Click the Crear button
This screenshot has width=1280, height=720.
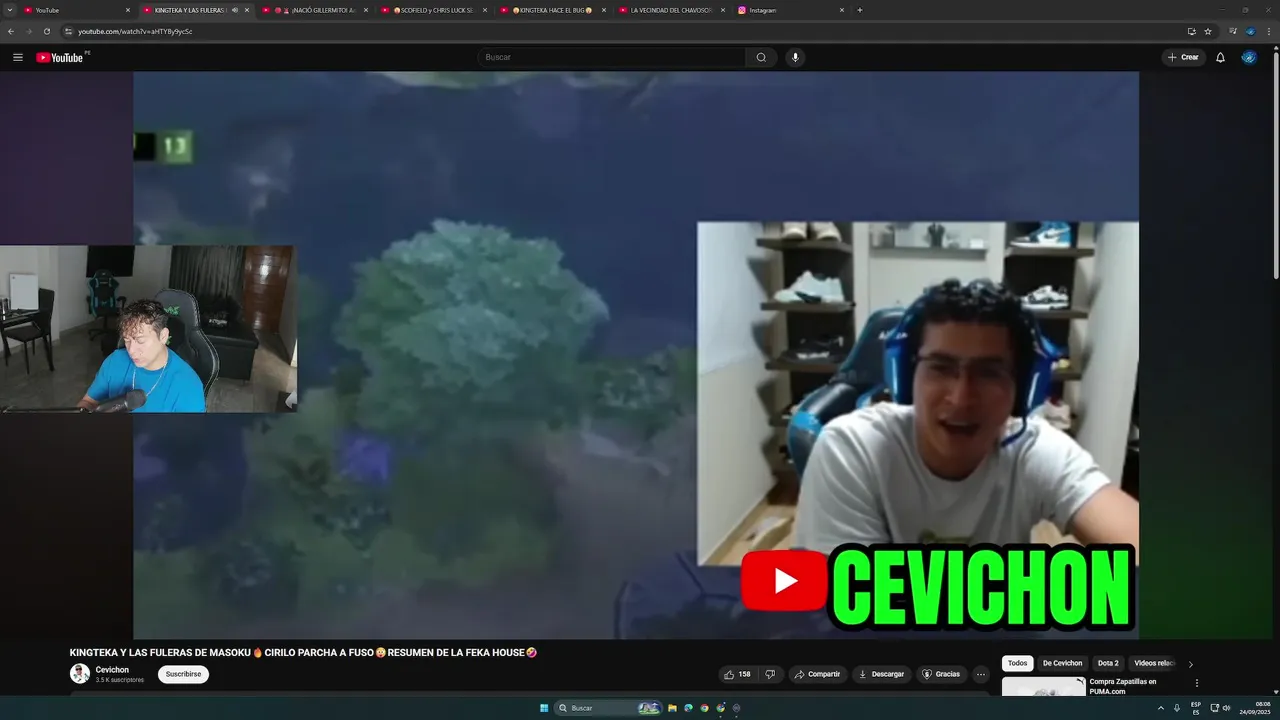click(1183, 57)
